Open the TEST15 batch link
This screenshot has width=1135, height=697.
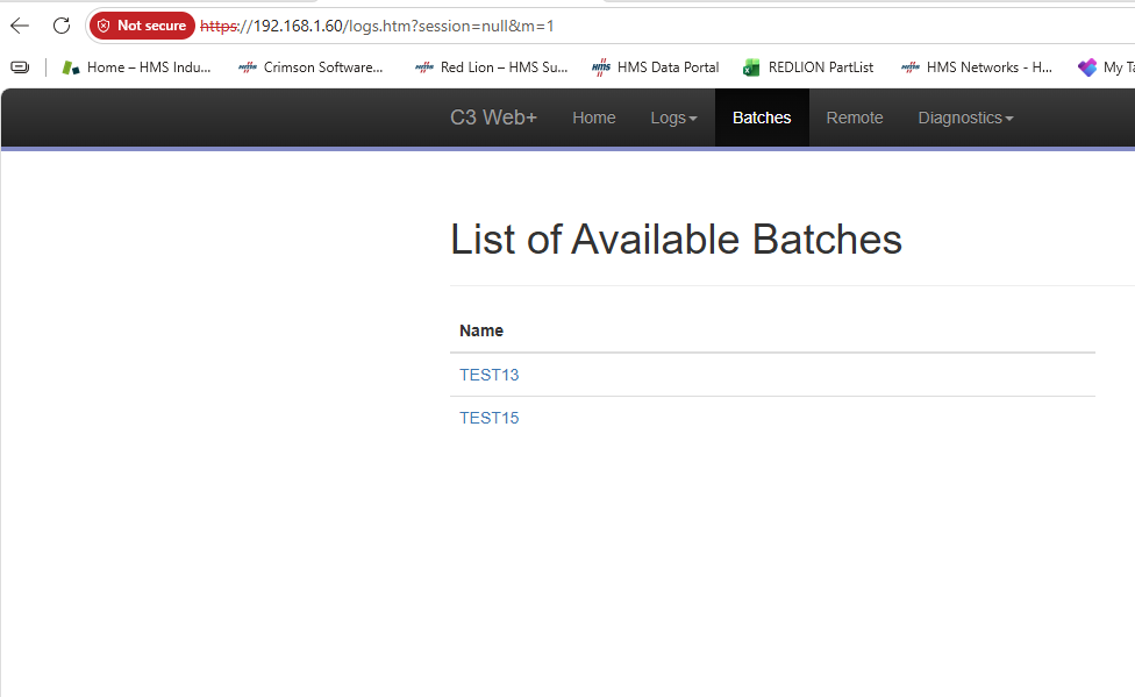pyautogui.click(x=489, y=418)
